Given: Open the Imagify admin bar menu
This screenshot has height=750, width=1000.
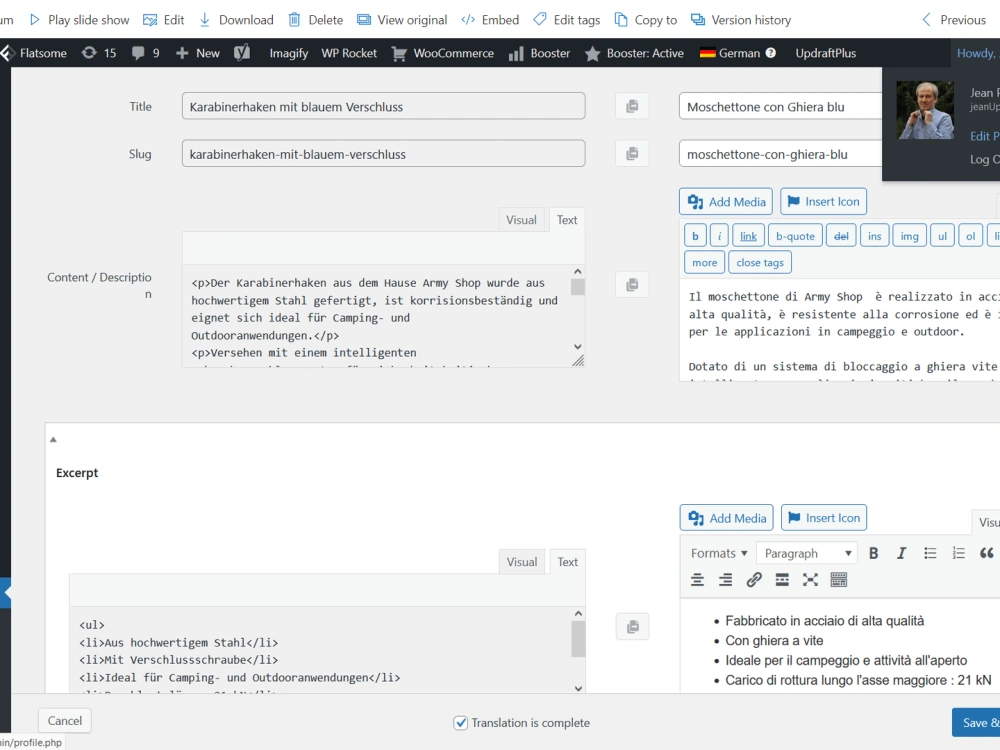Looking at the screenshot, I should pos(288,53).
